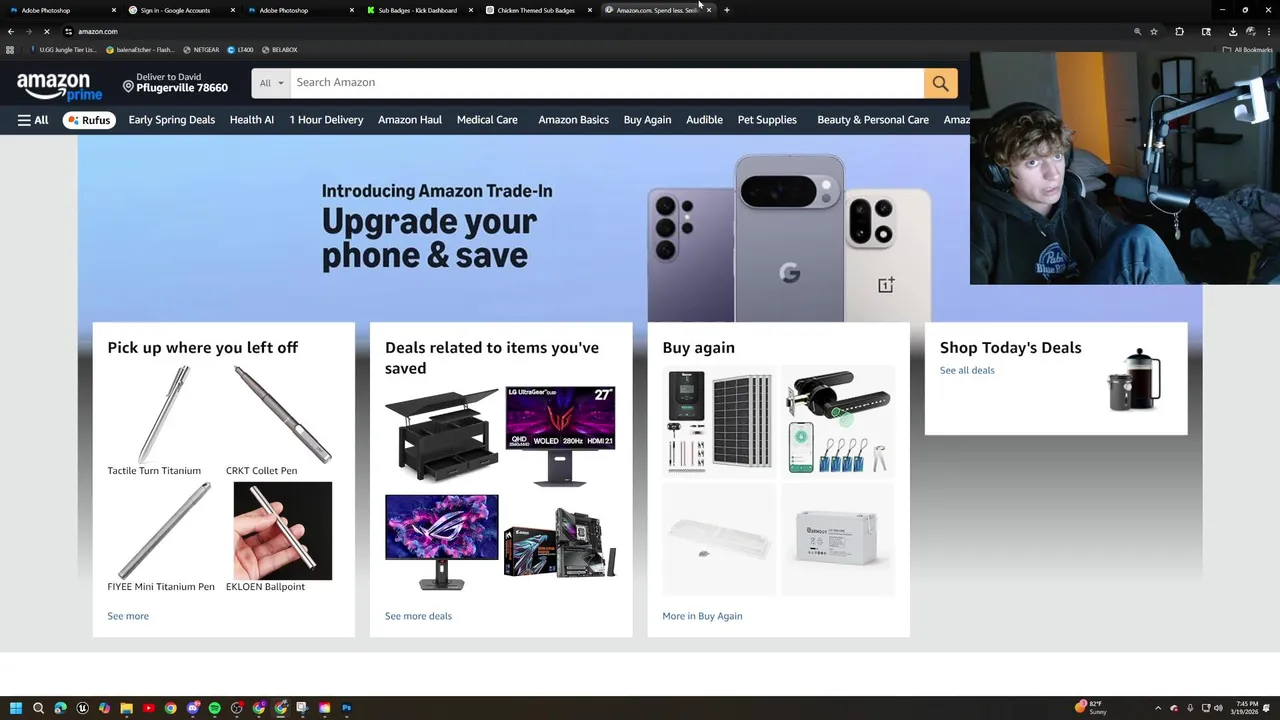The image size is (1280, 720).
Task: Open Amazon Basics nav item
Action: (x=573, y=120)
